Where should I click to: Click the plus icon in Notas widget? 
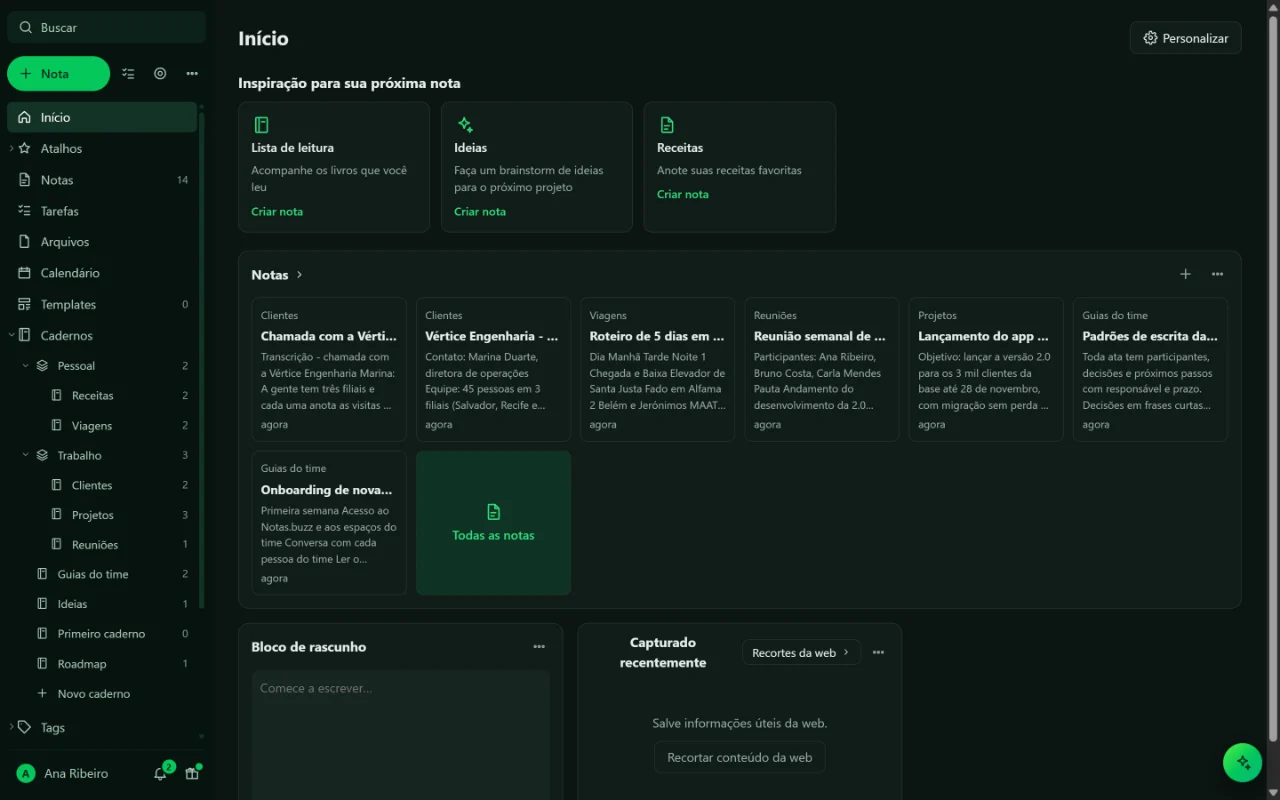coord(1185,274)
